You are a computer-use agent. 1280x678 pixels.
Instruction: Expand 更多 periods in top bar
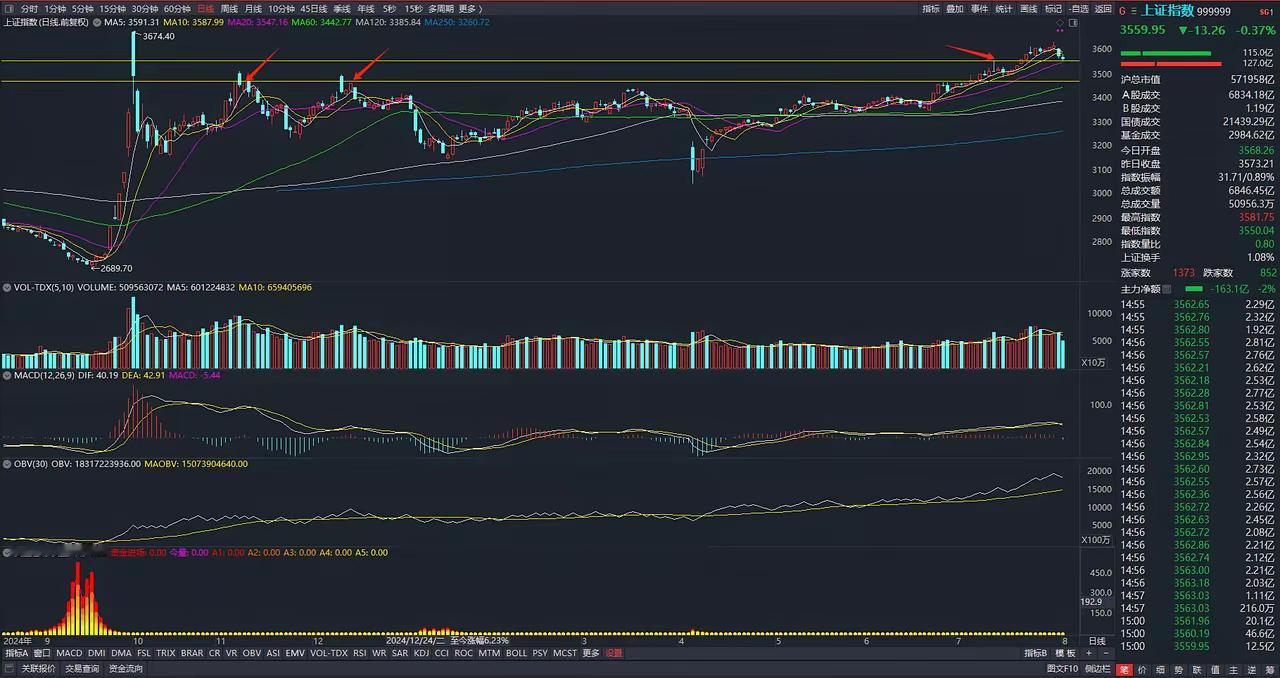(x=468, y=8)
